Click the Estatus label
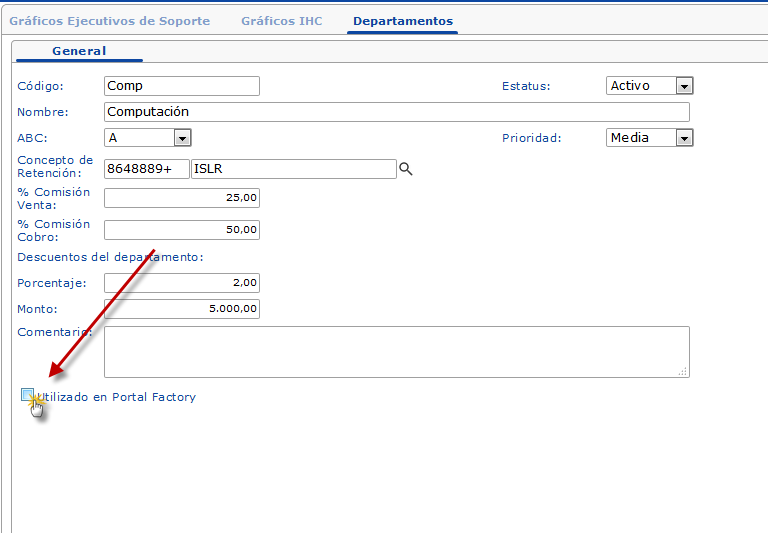768x533 pixels. pos(526,86)
